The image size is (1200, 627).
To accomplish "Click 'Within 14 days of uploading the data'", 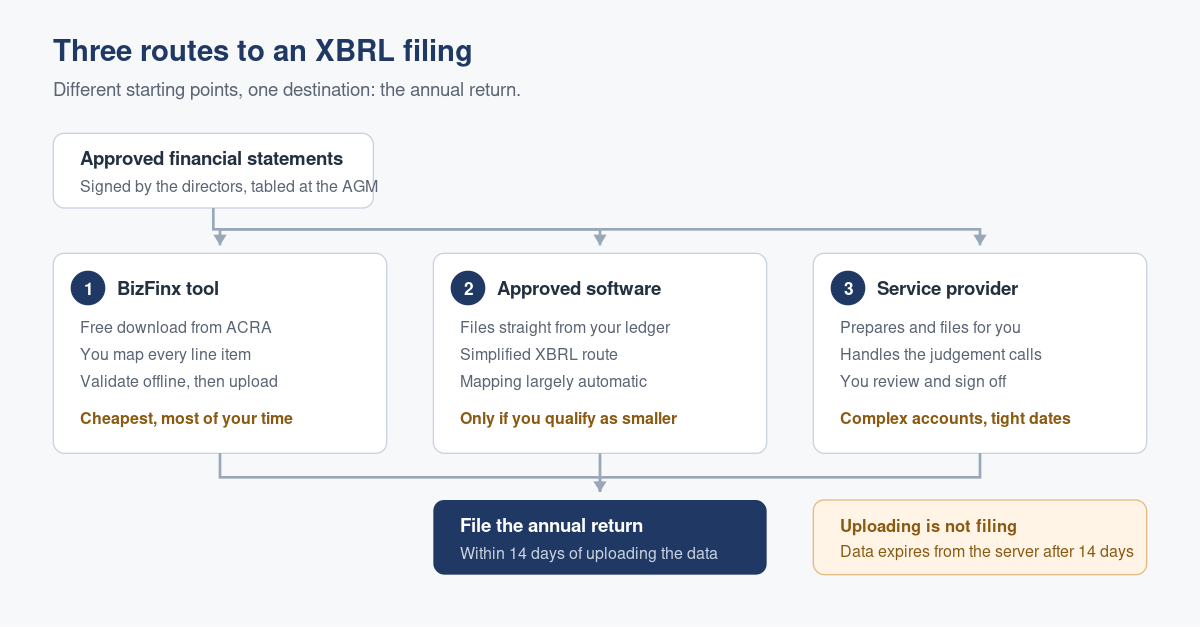I will pyautogui.click(x=589, y=553).
